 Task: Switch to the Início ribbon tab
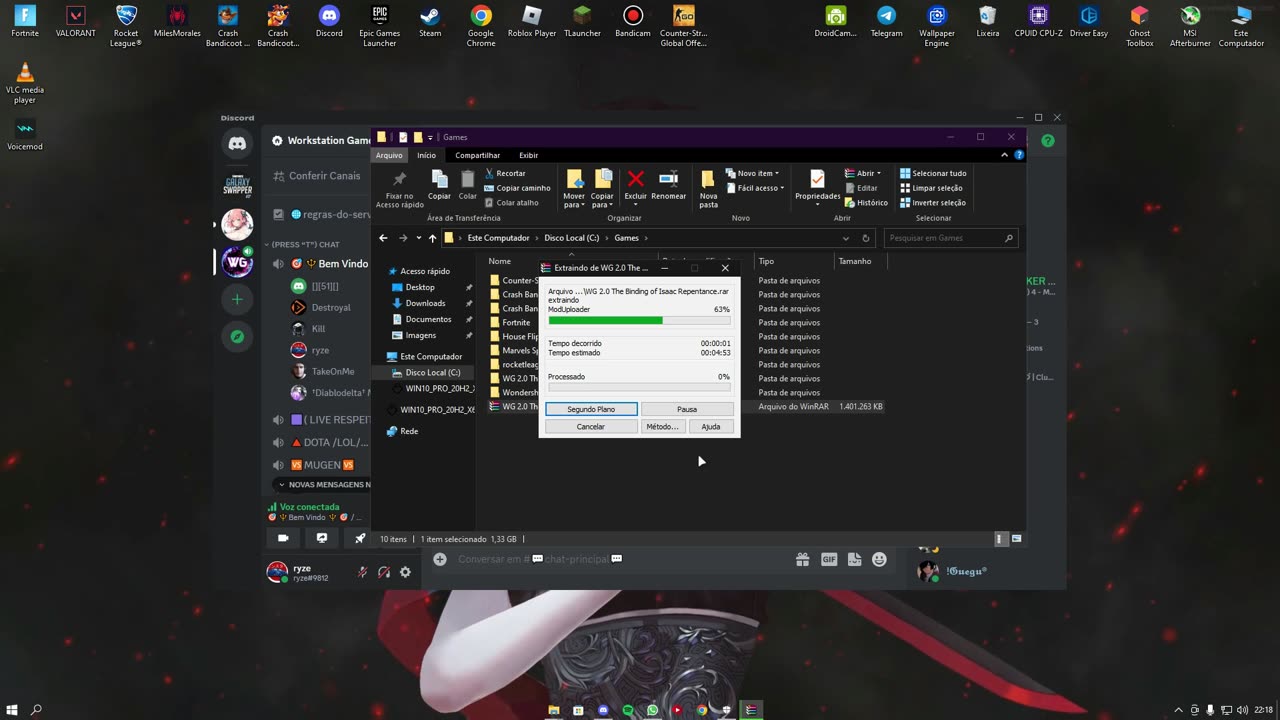pyautogui.click(x=427, y=155)
